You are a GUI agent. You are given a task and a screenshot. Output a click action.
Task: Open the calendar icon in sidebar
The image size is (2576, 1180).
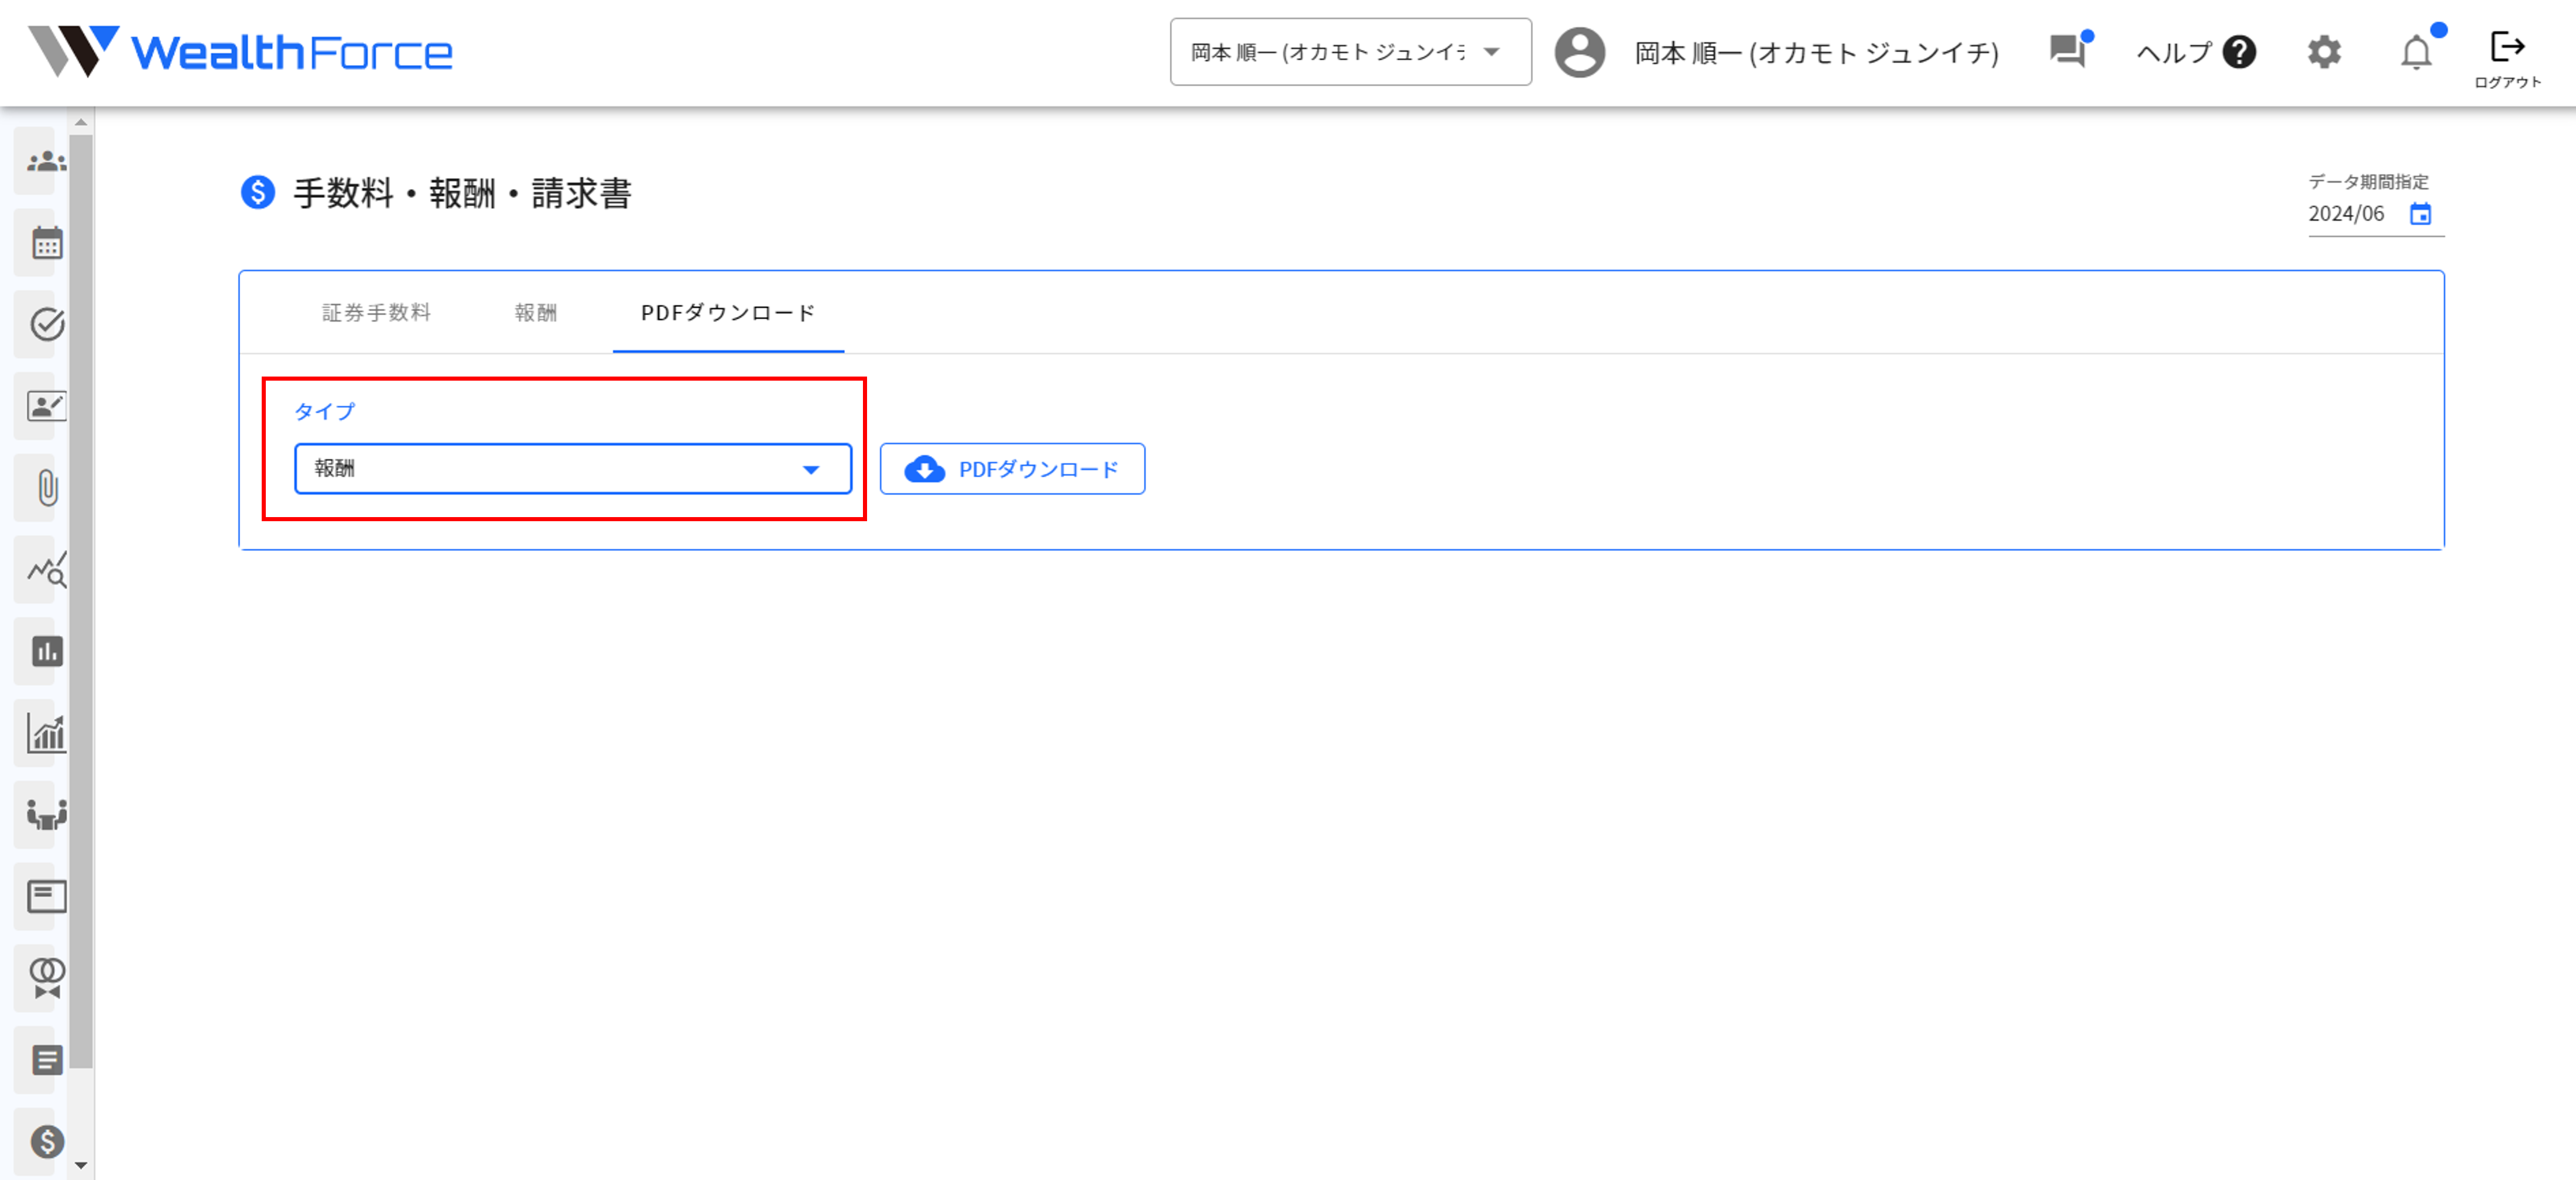[x=46, y=243]
